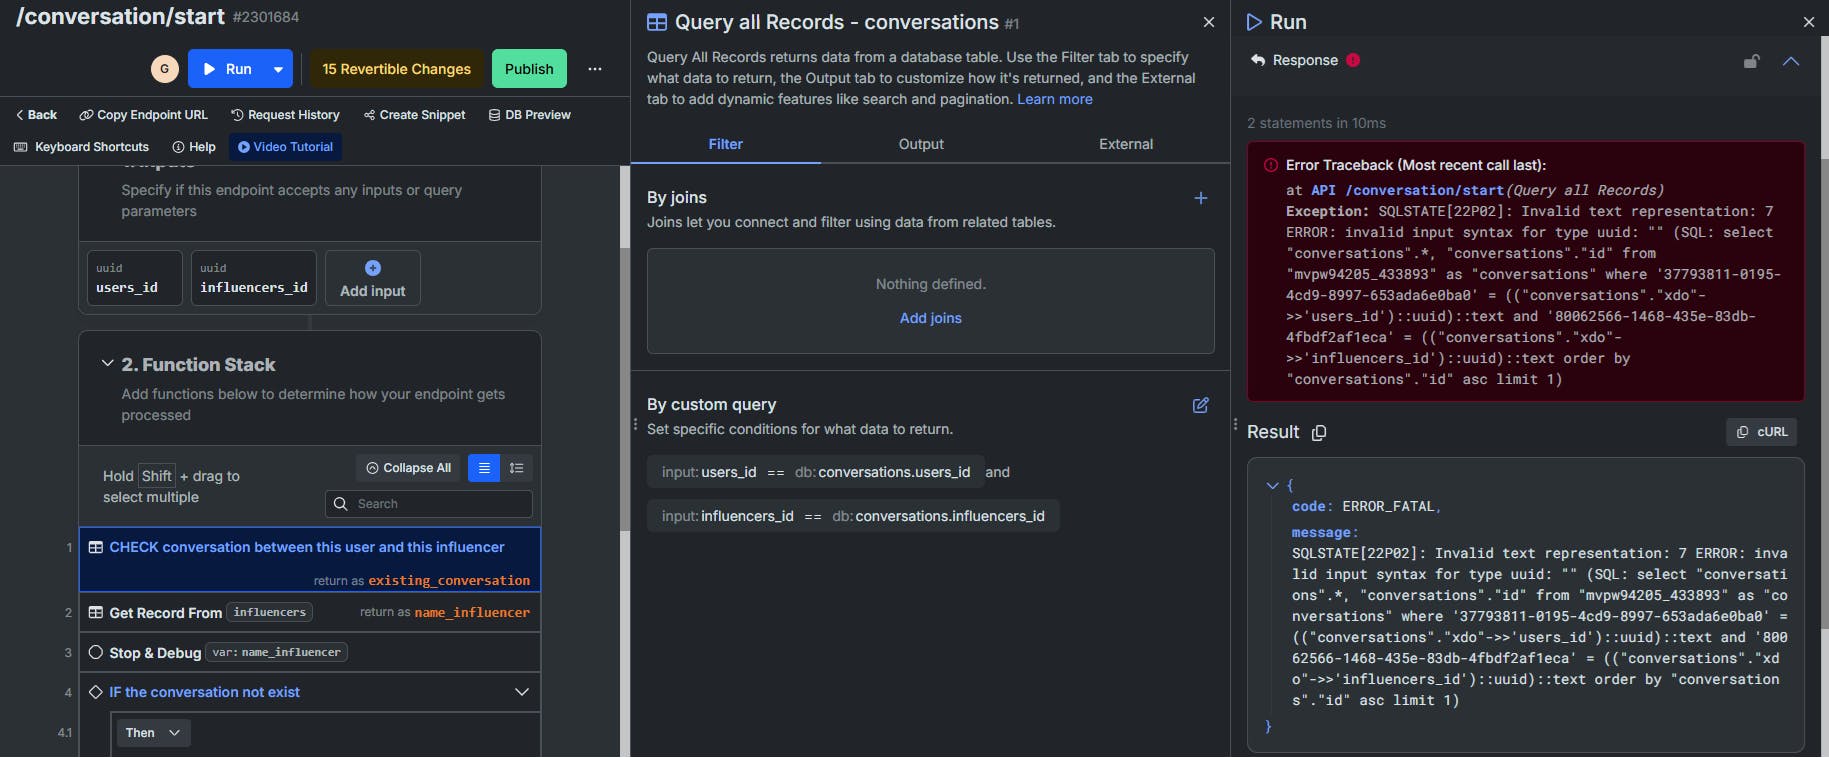1829x758 pixels.
Task: Click the lock icon in Response header
Action: (x=1751, y=61)
